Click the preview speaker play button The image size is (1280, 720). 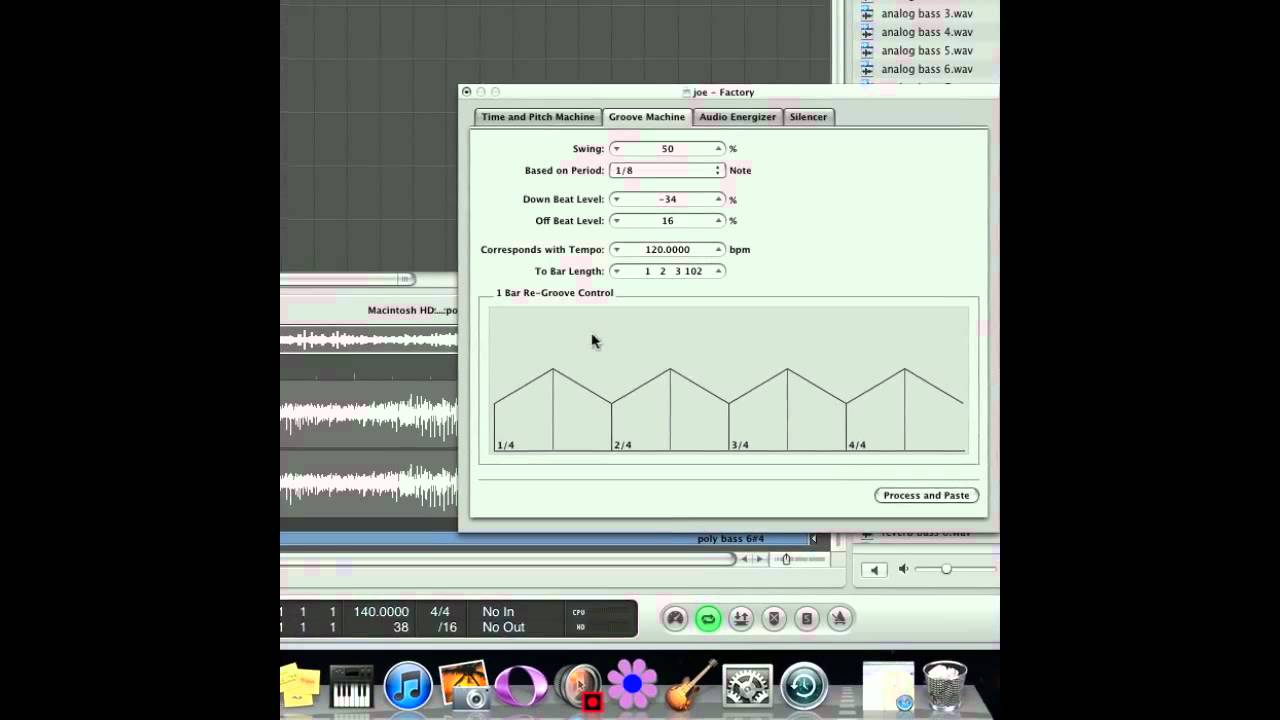coord(874,570)
